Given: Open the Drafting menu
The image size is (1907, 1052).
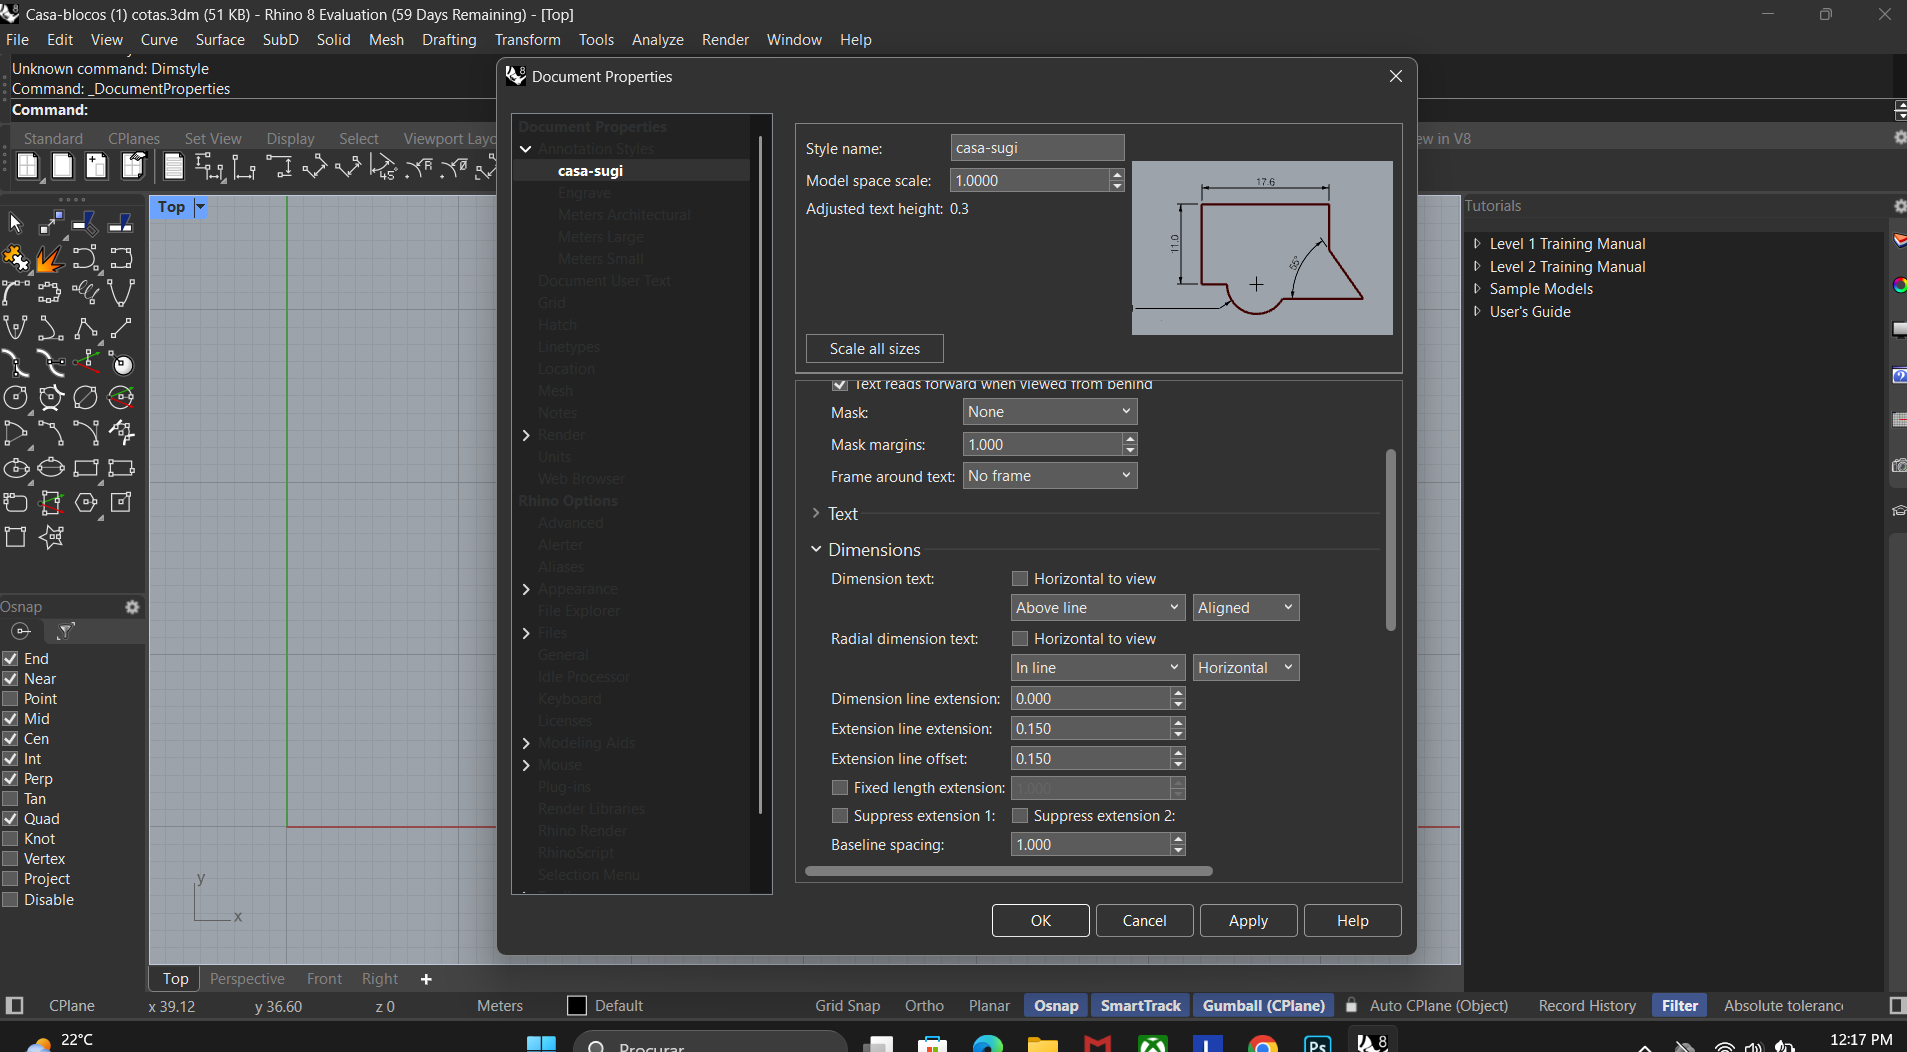Looking at the screenshot, I should tap(449, 40).
